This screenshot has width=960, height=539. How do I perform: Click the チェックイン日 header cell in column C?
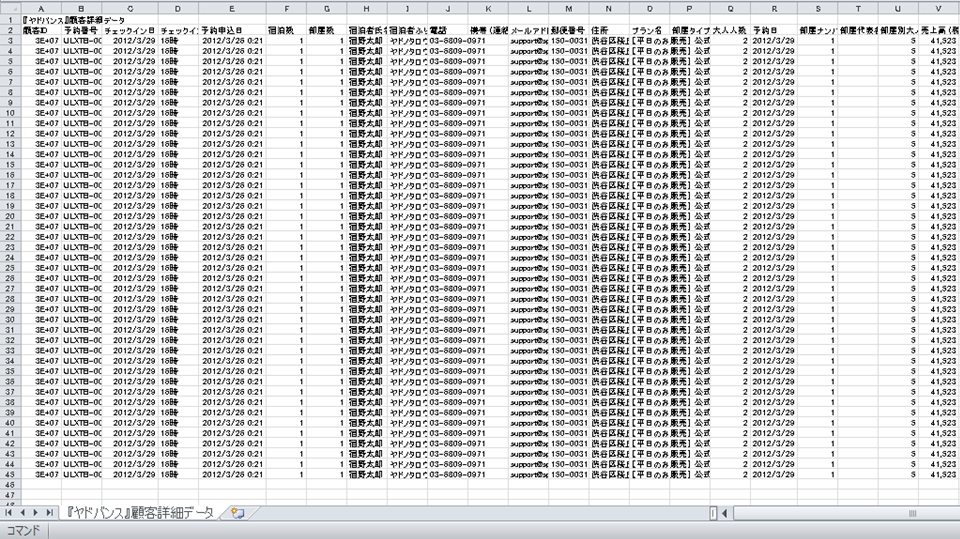[x=130, y=30]
